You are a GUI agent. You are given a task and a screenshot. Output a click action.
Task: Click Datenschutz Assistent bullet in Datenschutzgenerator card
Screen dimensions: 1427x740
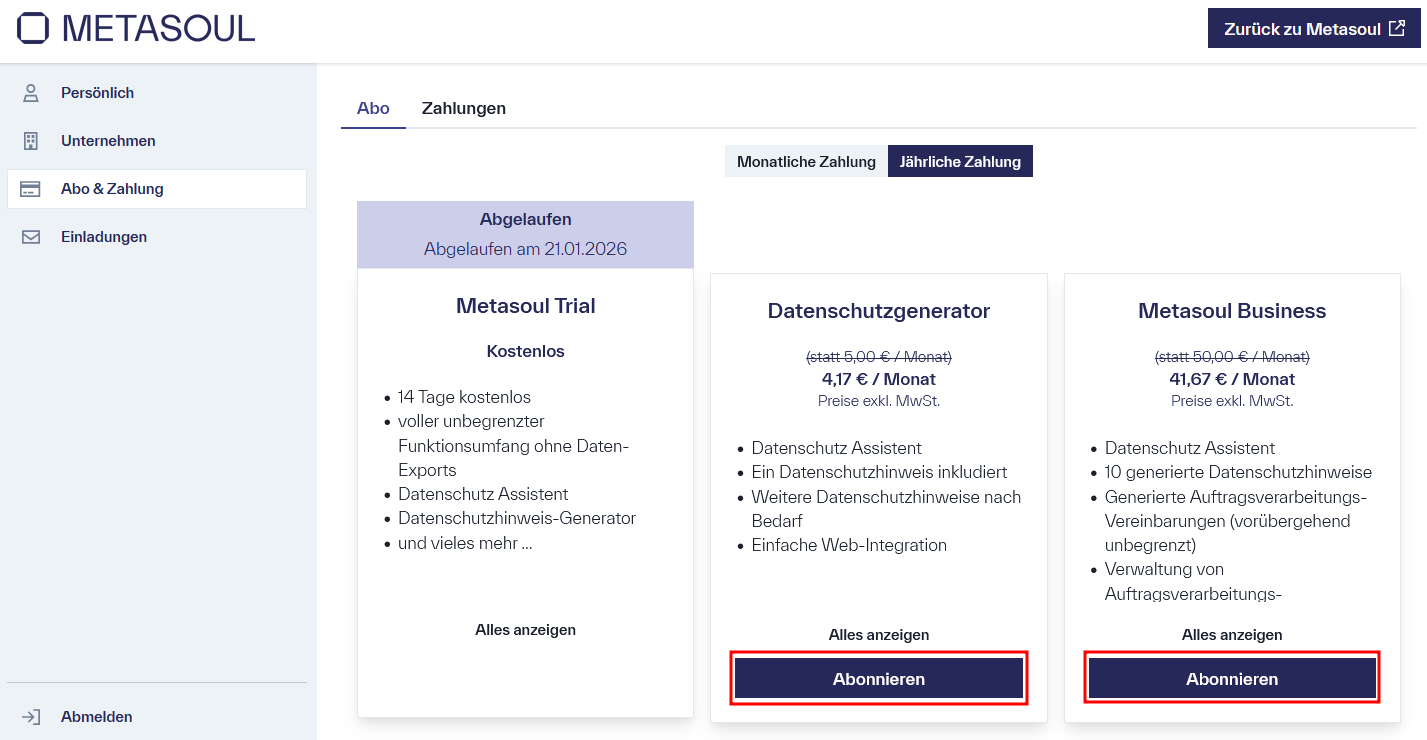pyautogui.click(x=836, y=448)
